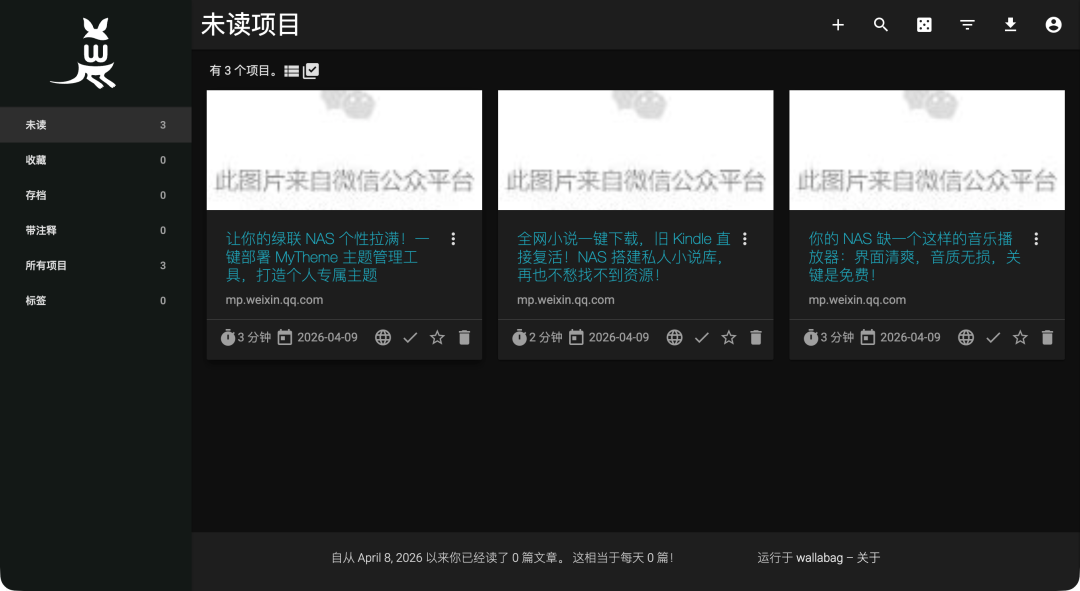
Task: Open the search icon in the top bar
Action: point(881,24)
